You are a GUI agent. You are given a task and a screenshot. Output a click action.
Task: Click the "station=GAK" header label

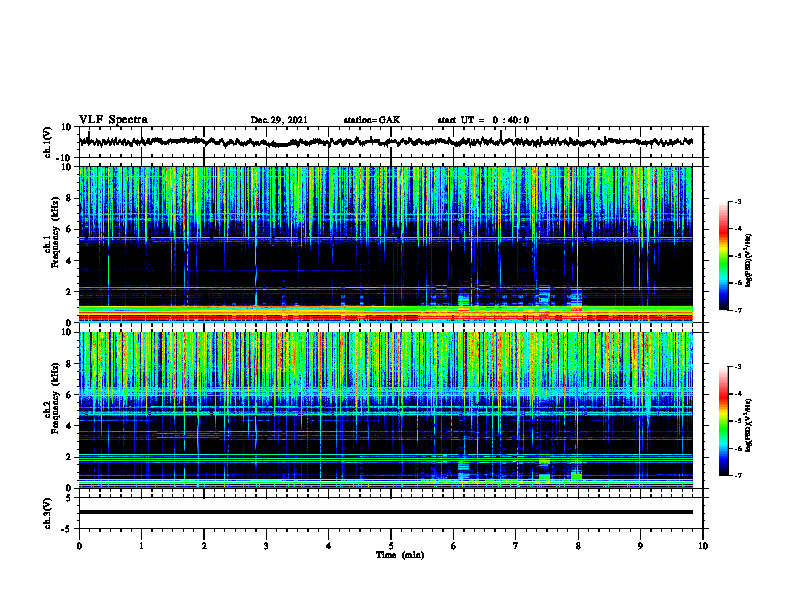[x=372, y=120]
